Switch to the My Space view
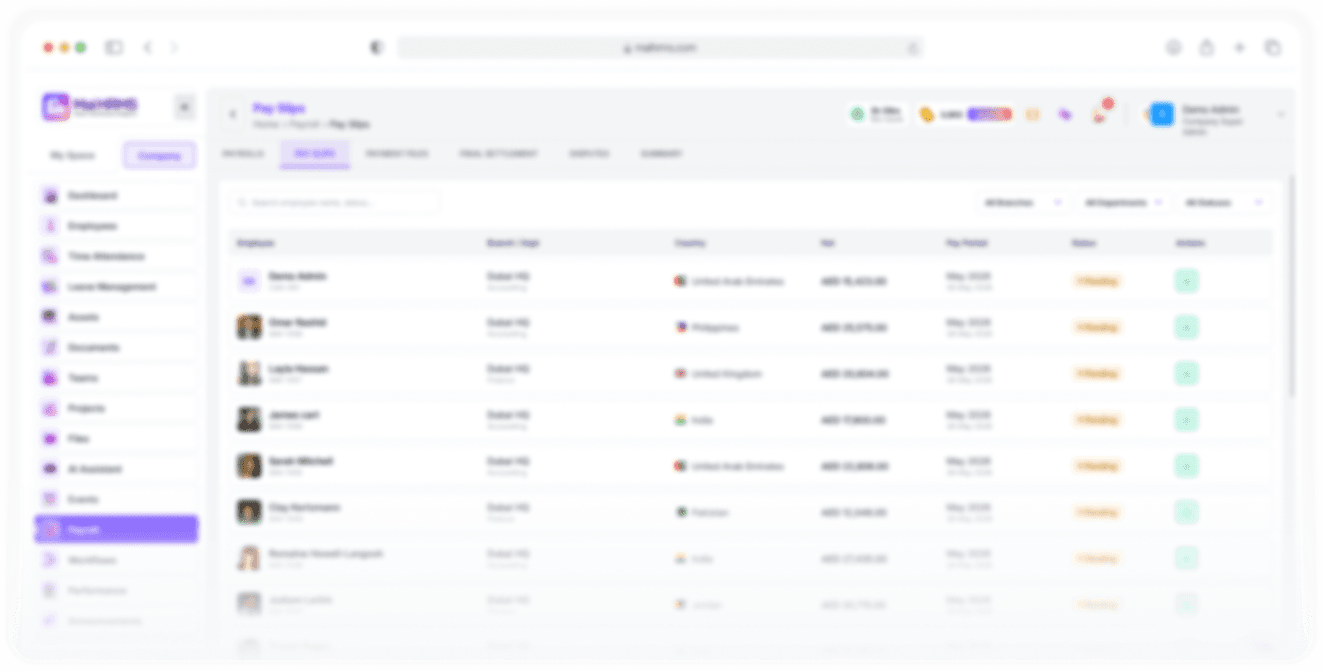The width and height of the screenshot is (1323, 671). pyautogui.click(x=73, y=156)
